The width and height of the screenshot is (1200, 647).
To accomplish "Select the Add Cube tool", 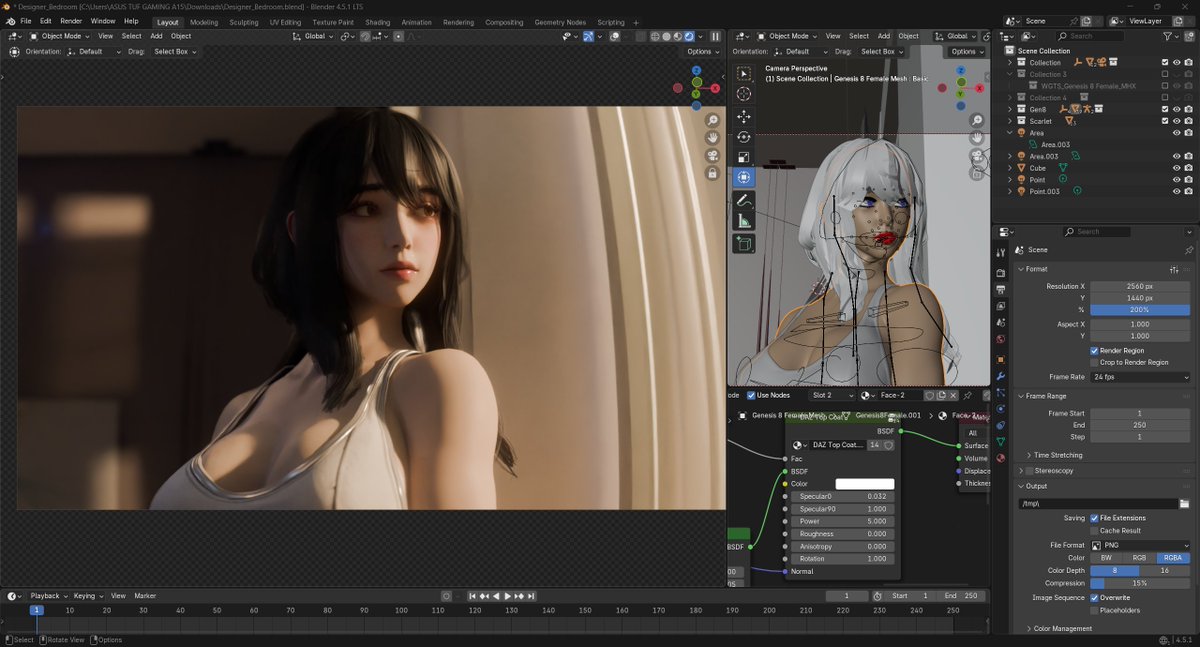I will click(x=744, y=243).
